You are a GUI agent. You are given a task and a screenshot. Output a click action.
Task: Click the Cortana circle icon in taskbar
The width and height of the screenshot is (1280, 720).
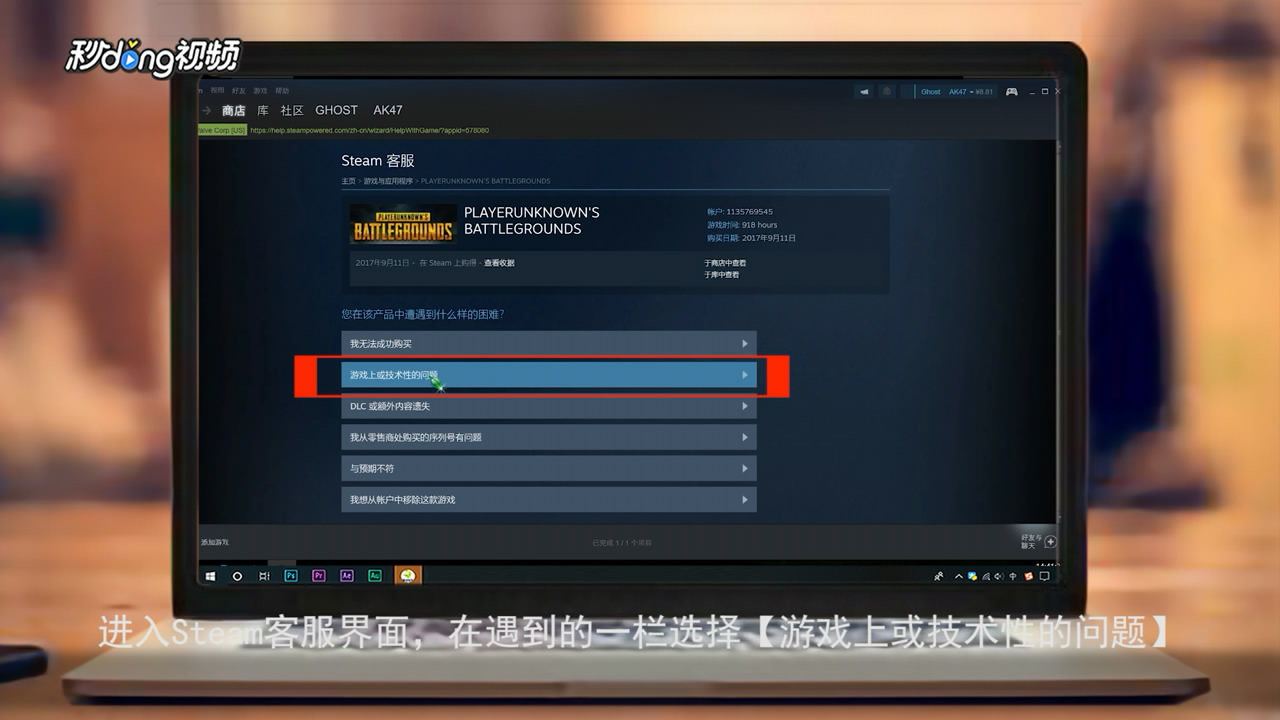coord(237,576)
